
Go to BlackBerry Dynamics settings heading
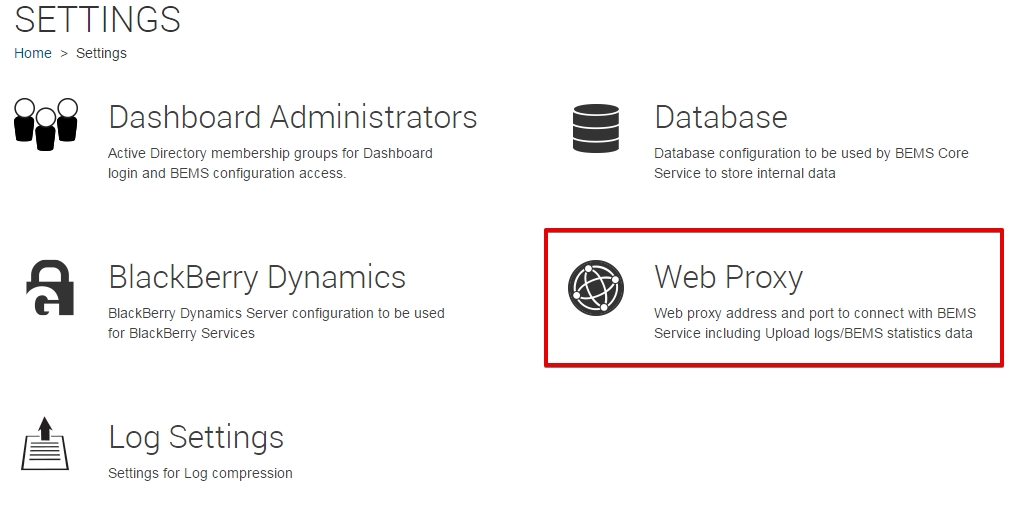click(257, 278)
